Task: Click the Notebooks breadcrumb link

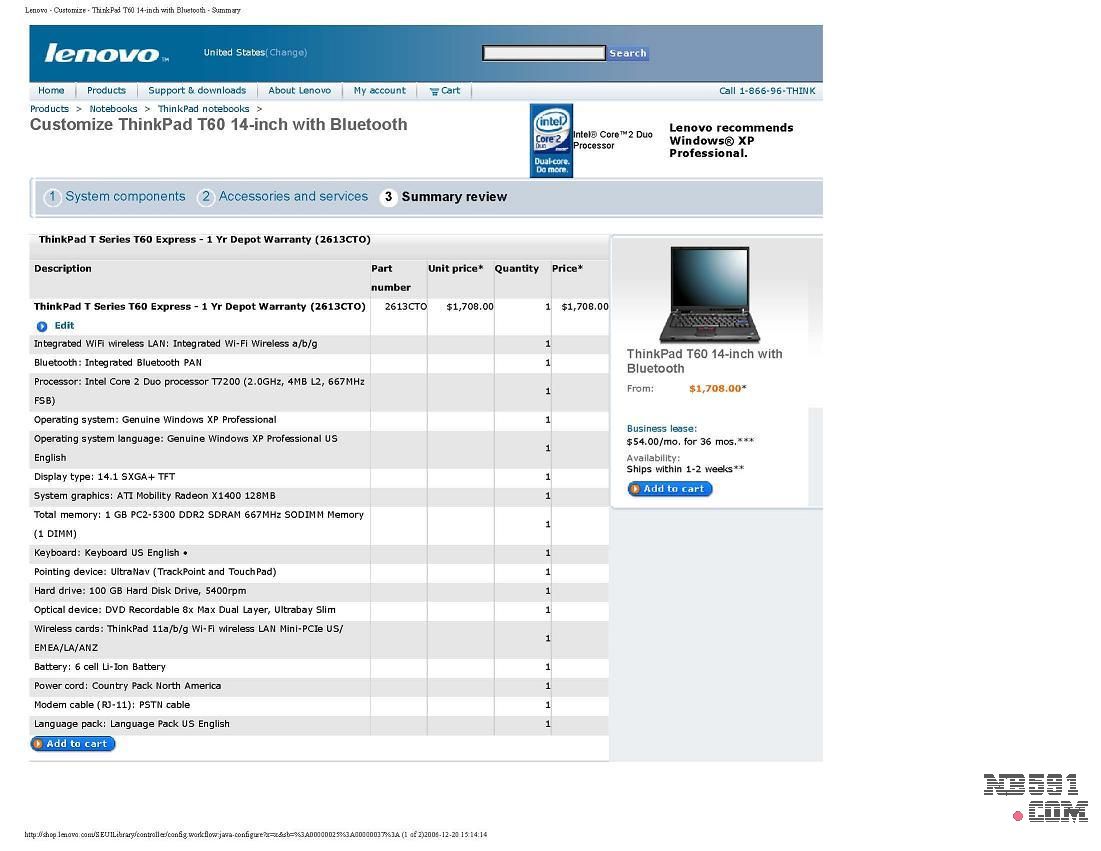Action: pos(113,109)
